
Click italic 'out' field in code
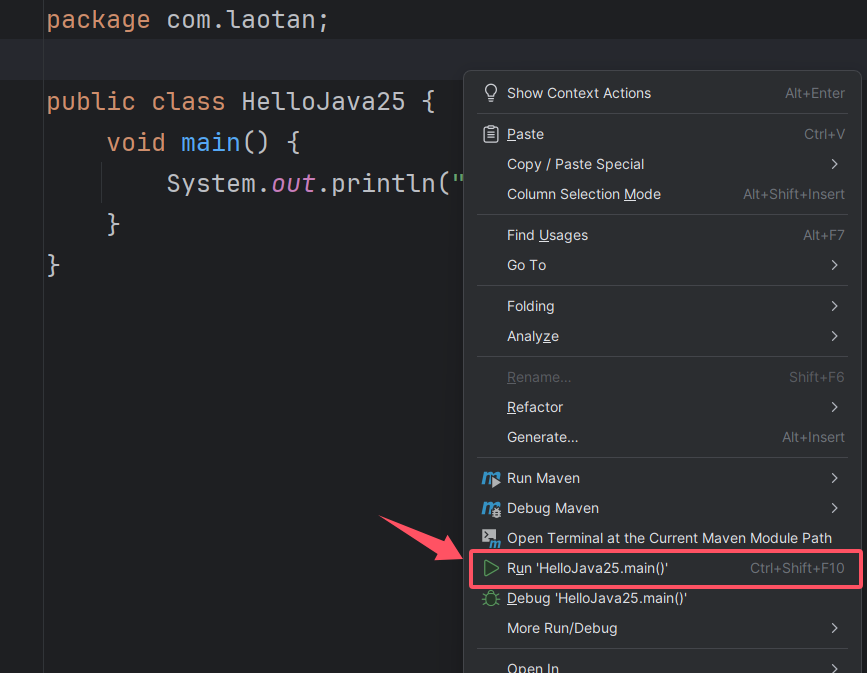294,184
